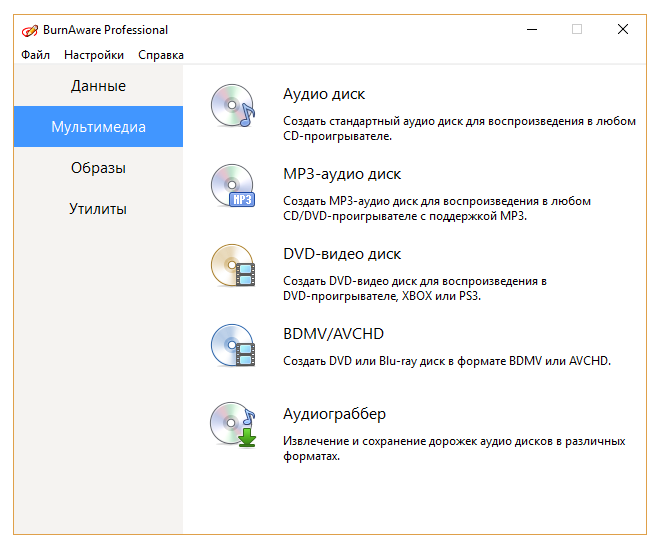This screenshot has width=664, height=556.
Task: Minimize the BurnAware Professional window
Action: coord(532,30)
